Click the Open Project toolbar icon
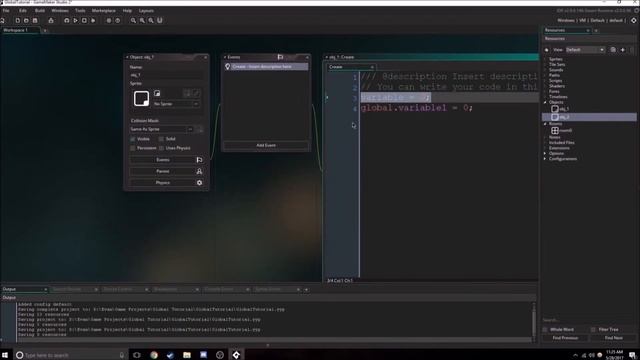Viewport: 640px width, 360px height. [x=26, y=20]
